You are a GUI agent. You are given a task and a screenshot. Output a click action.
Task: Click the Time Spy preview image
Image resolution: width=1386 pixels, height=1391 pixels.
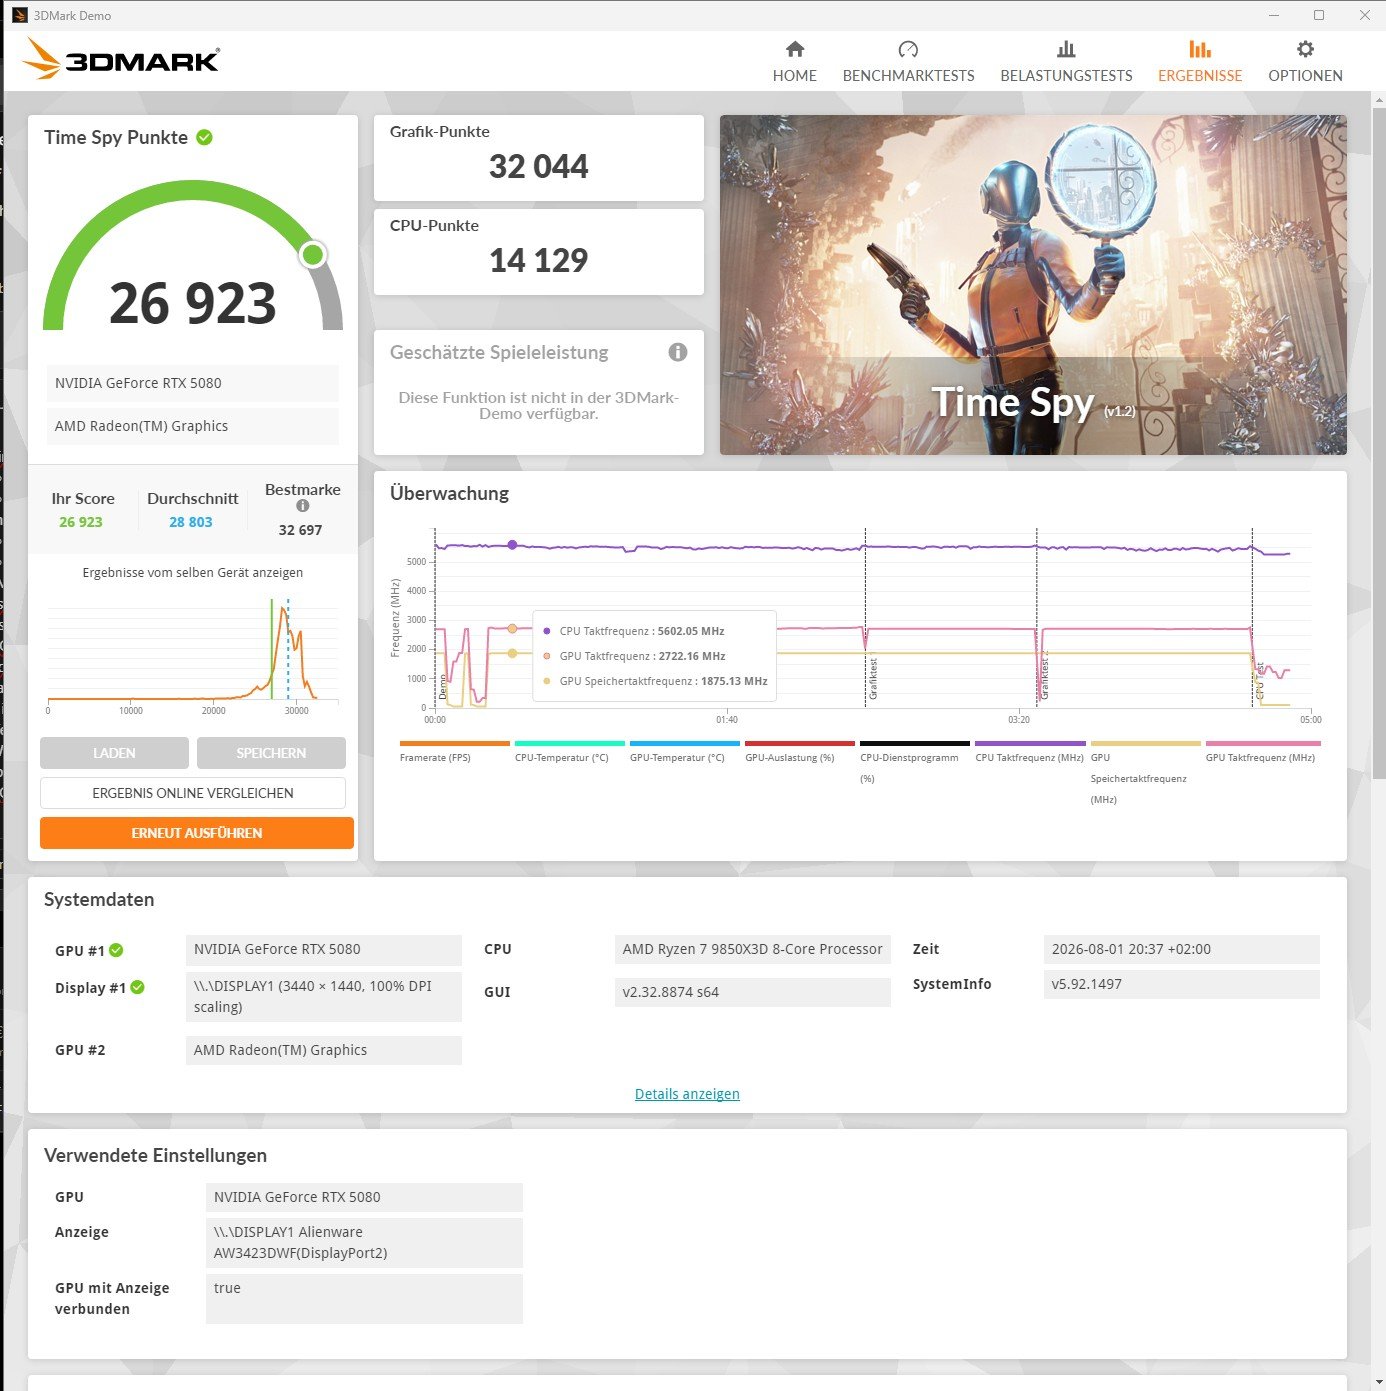coord(1033,285)
